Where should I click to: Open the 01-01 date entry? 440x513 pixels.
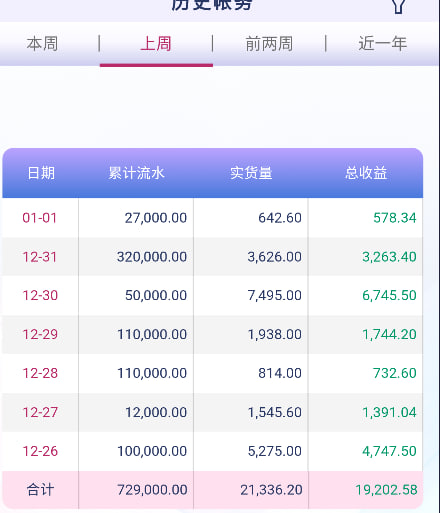[40, 218]
